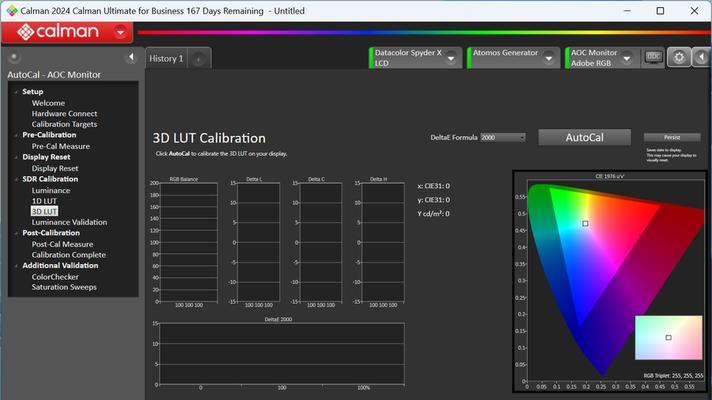Go to the Calibration Complete page
Viewport: 712px width, 400px height.
click(69, 255)
